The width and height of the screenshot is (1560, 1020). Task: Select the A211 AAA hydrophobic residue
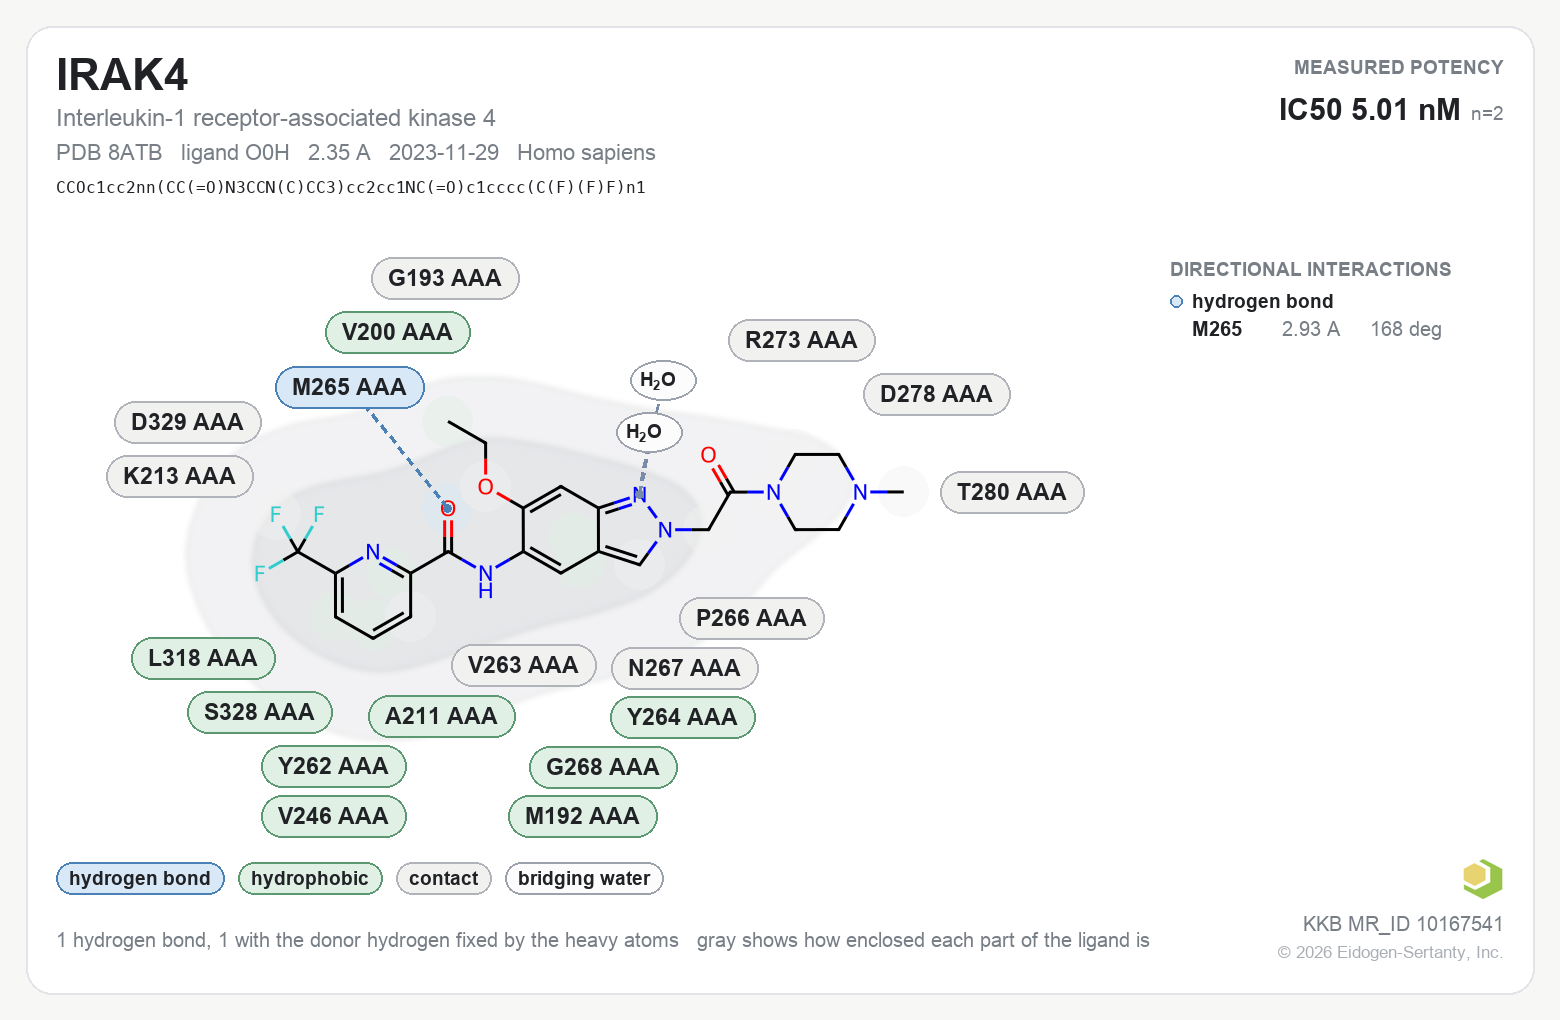(x=442, y=716)
